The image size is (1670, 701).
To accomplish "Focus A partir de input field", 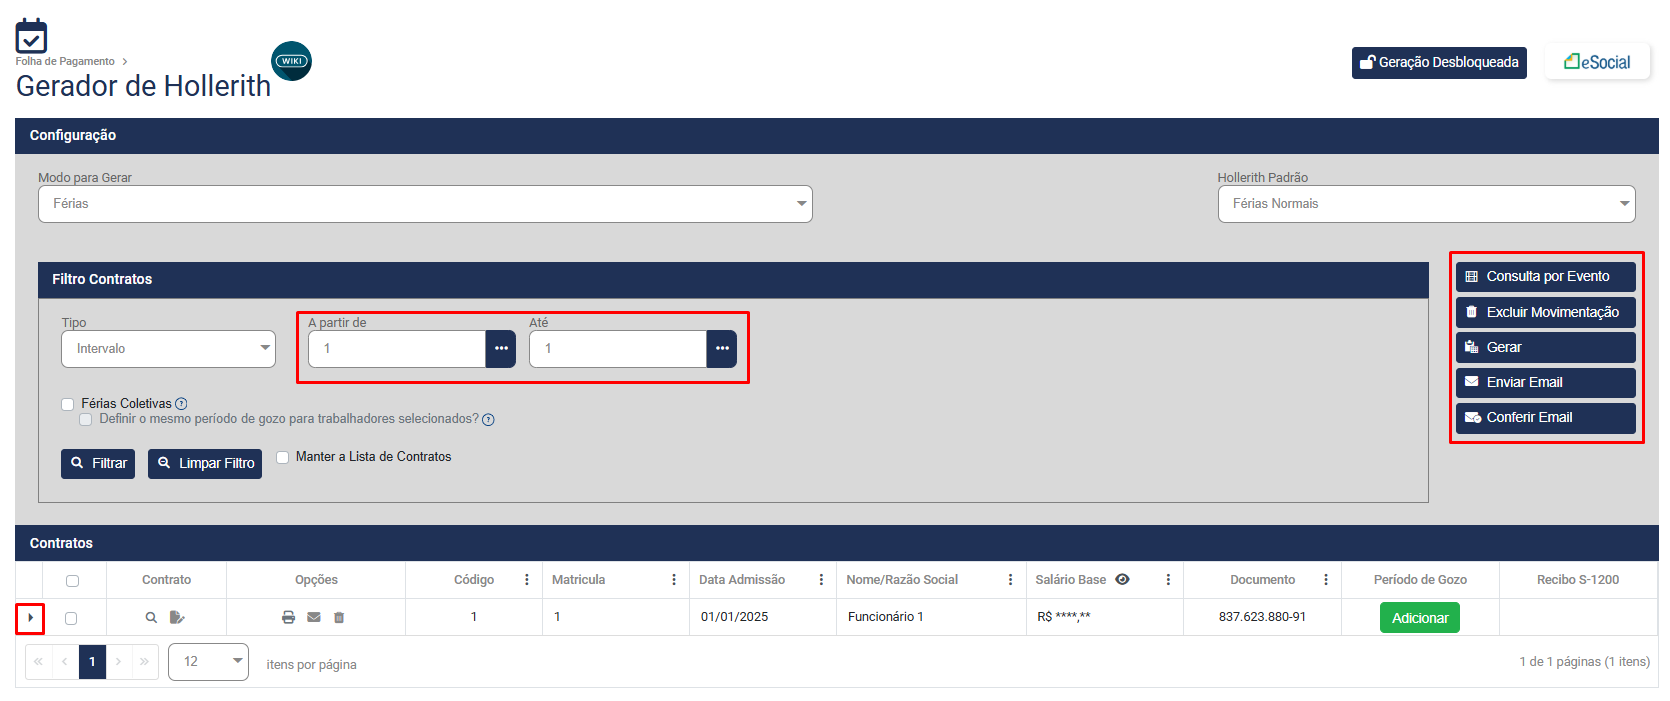I will 397,349.
